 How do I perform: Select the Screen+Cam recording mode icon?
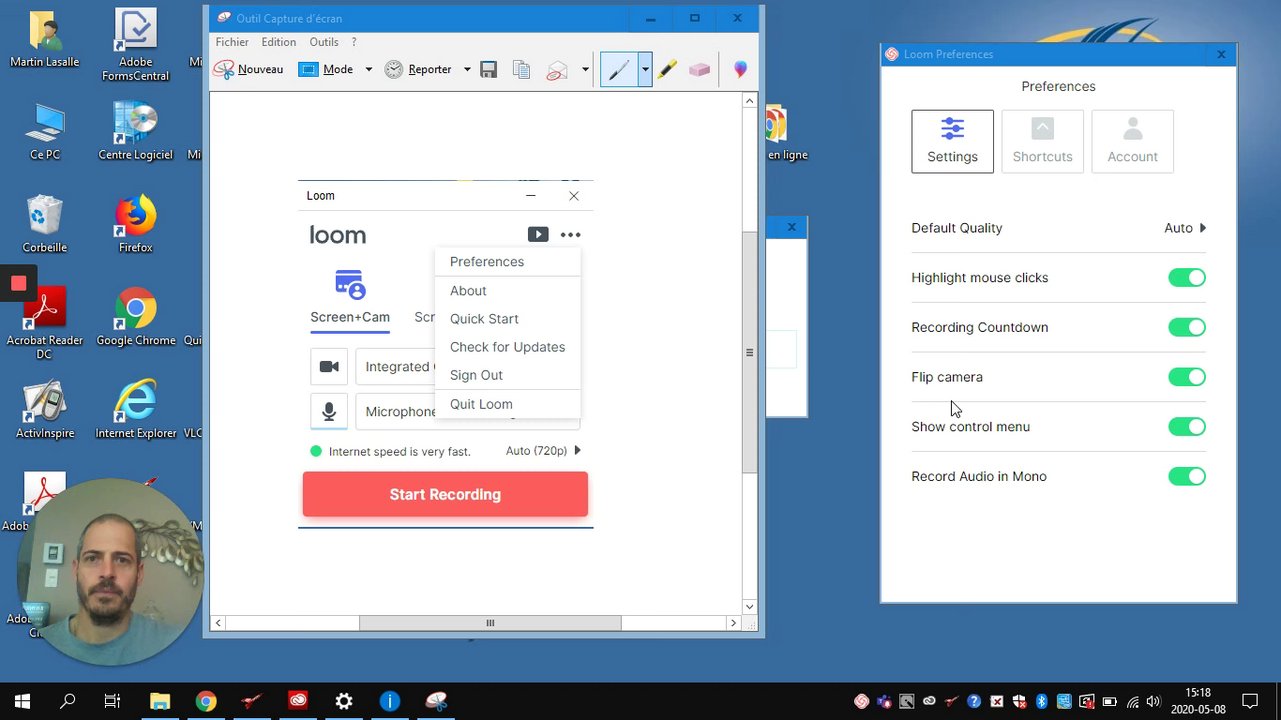pyautogui.click(x=350, y=284)
